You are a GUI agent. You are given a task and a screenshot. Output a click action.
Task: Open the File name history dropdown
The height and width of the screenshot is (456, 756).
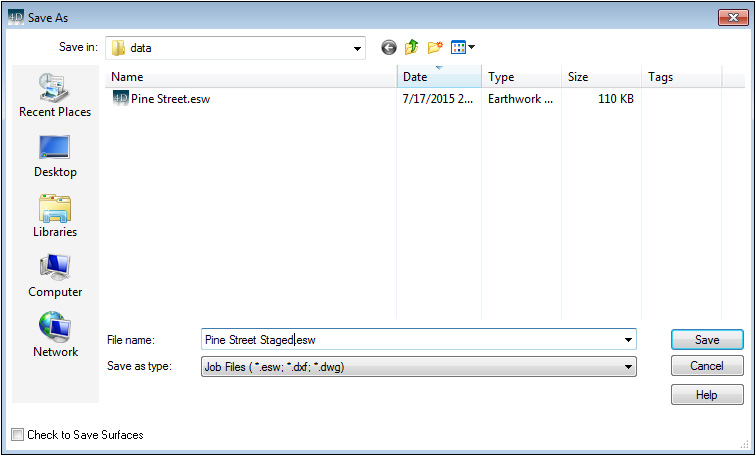628,340
